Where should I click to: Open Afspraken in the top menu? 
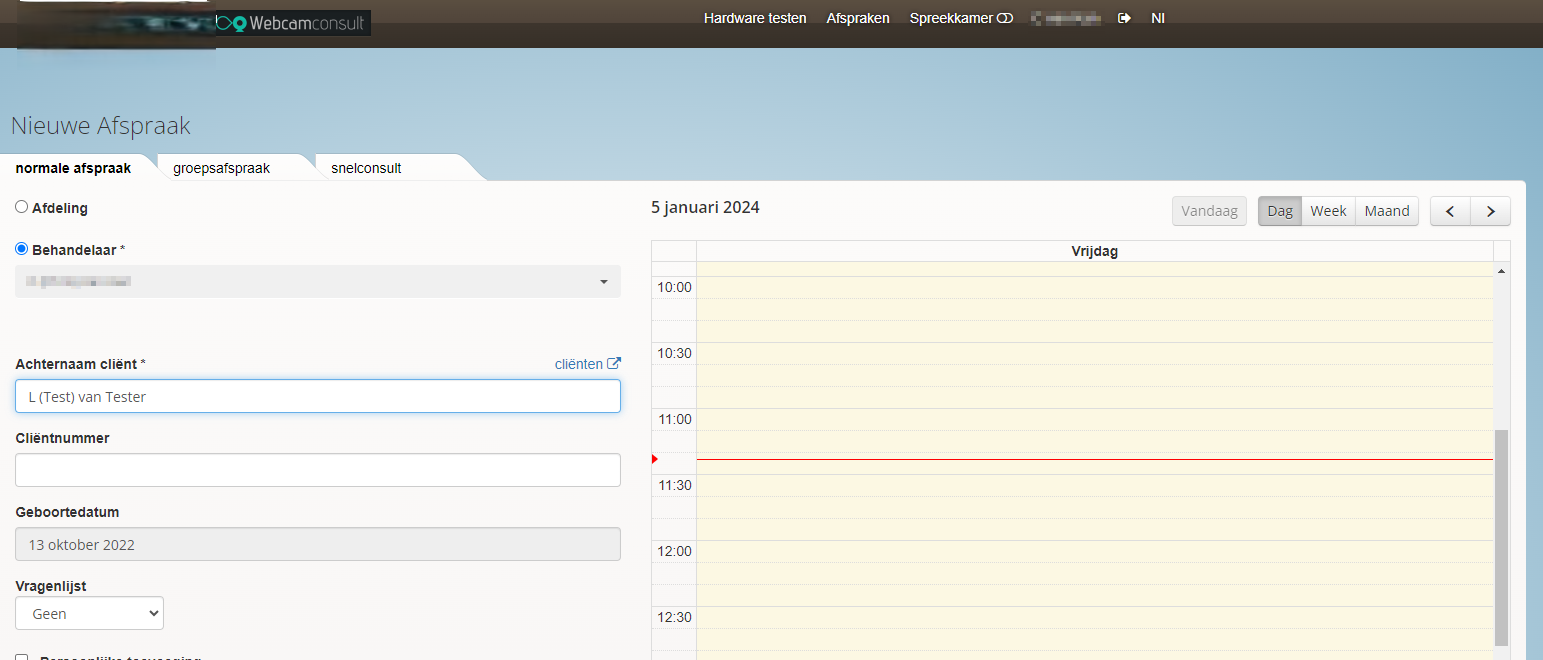tap(858, 18)
